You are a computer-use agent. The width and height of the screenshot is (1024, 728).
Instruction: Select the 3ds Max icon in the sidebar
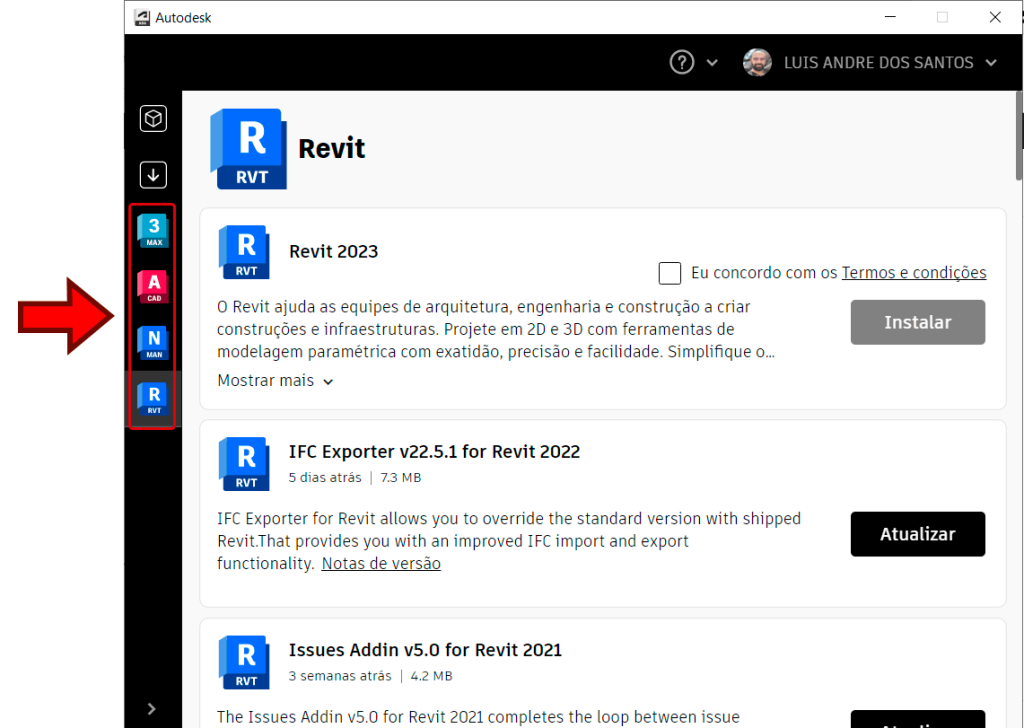(152, 232)
